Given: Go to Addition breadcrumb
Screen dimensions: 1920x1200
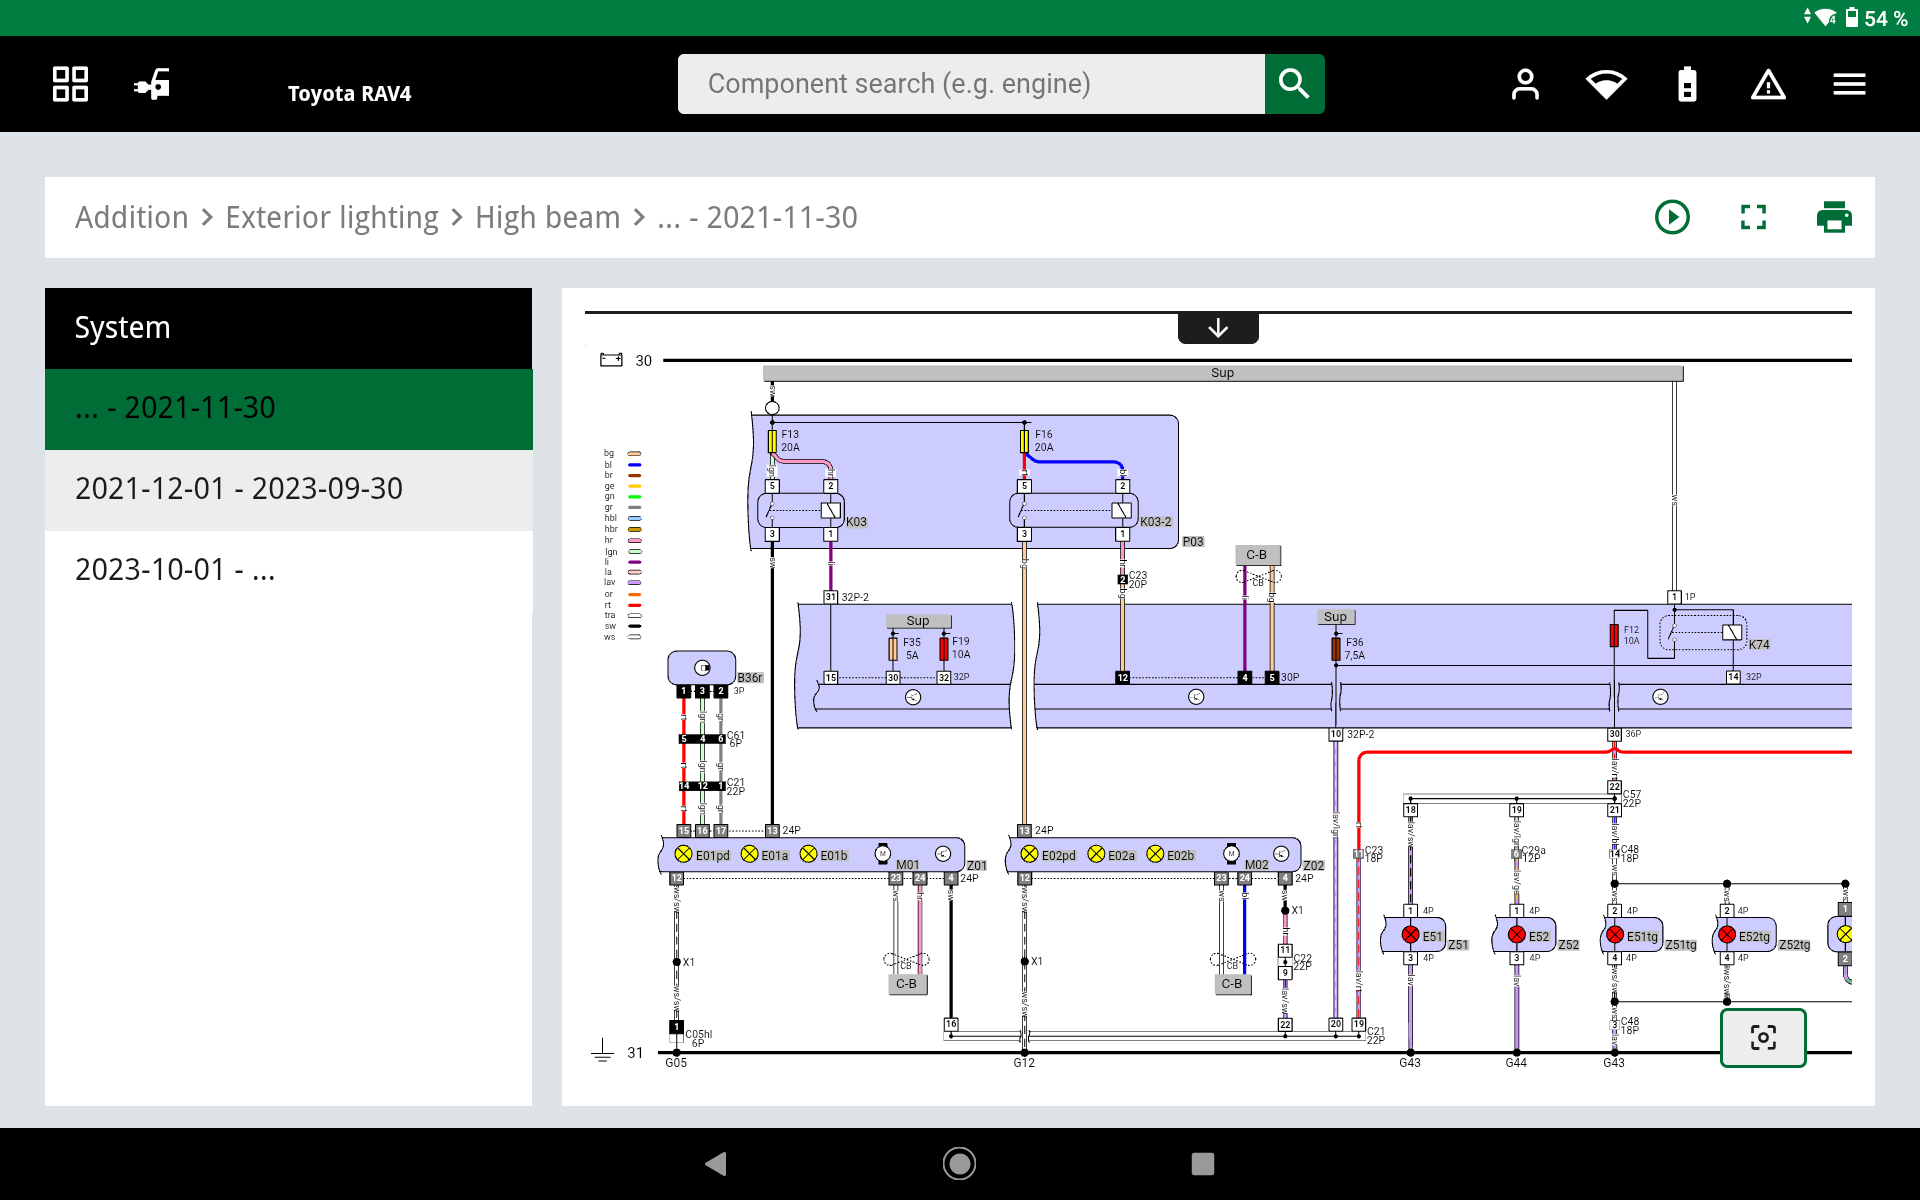Looking at the screenshot, I should (x=132, y=217).
